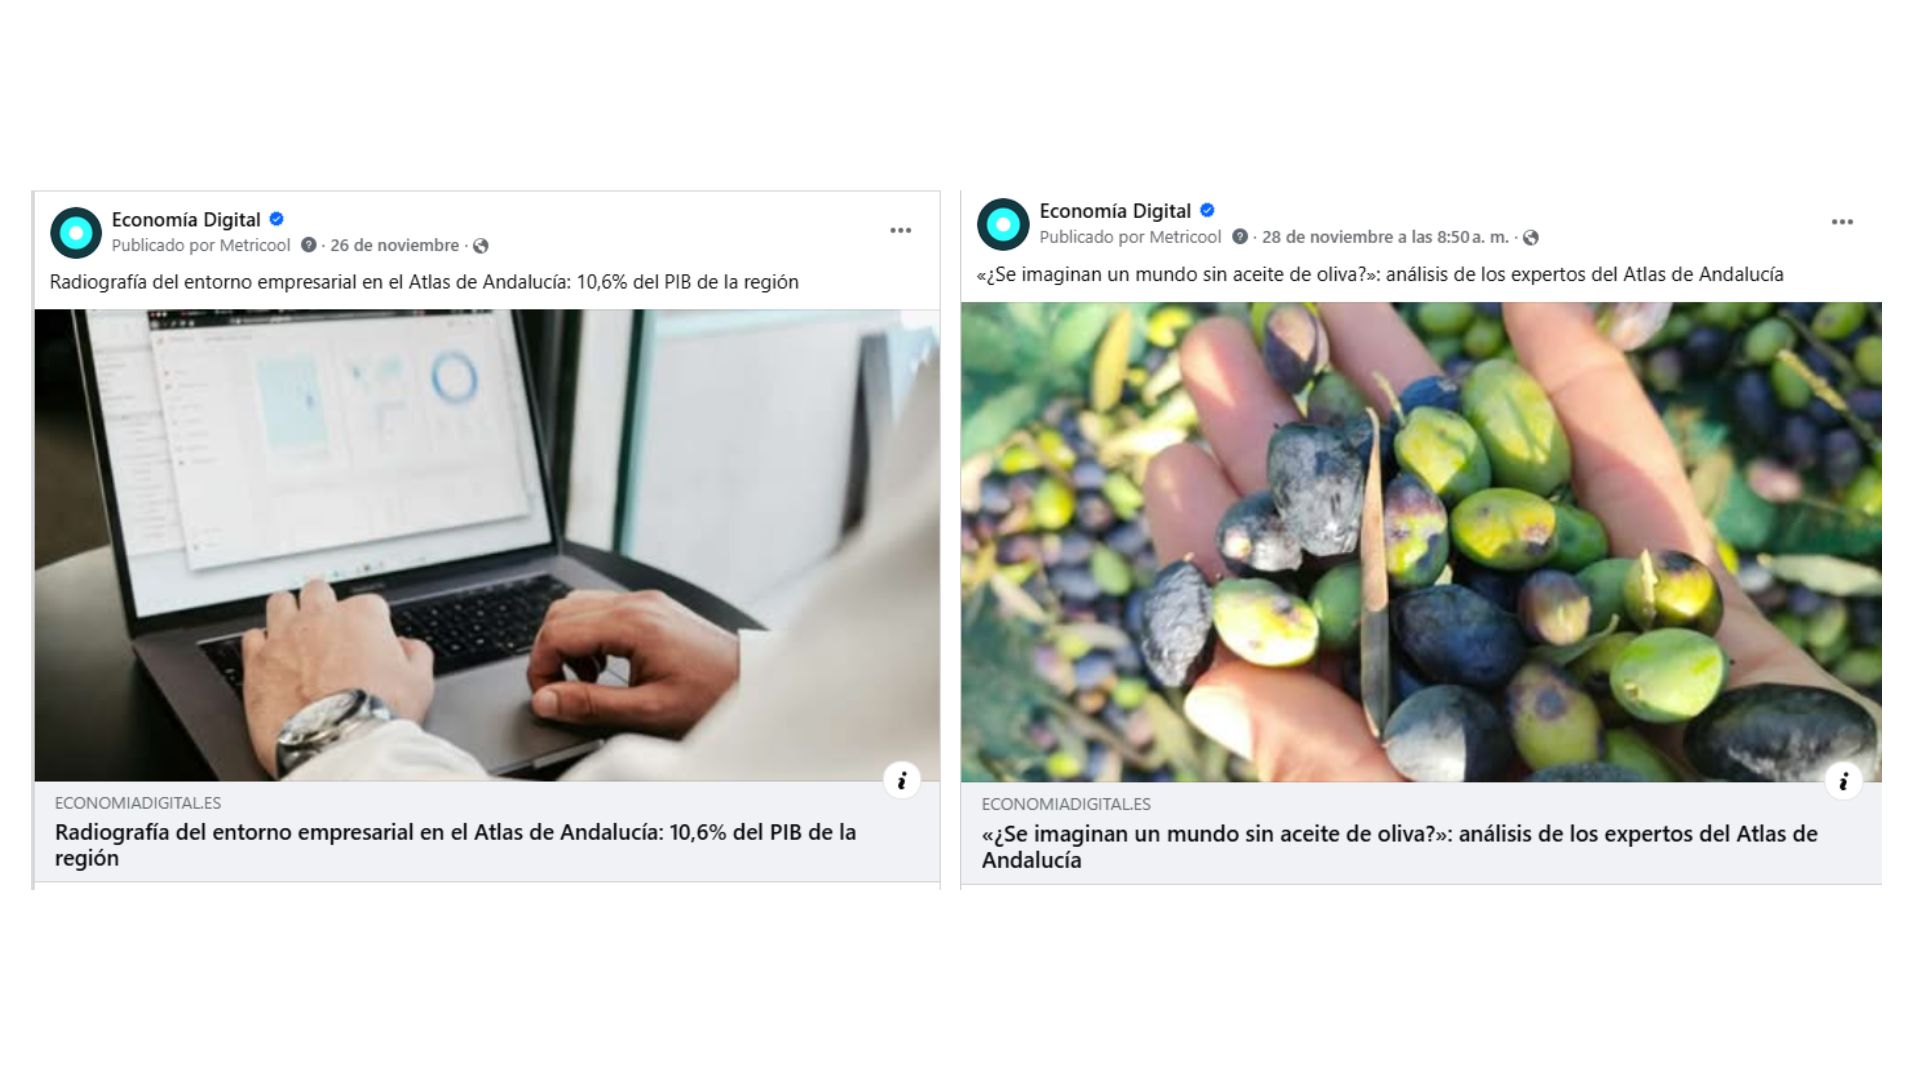Open the Economía Digital page name, left post
The width and height of the screenshot is (1920, 1080).
(186, 220)
